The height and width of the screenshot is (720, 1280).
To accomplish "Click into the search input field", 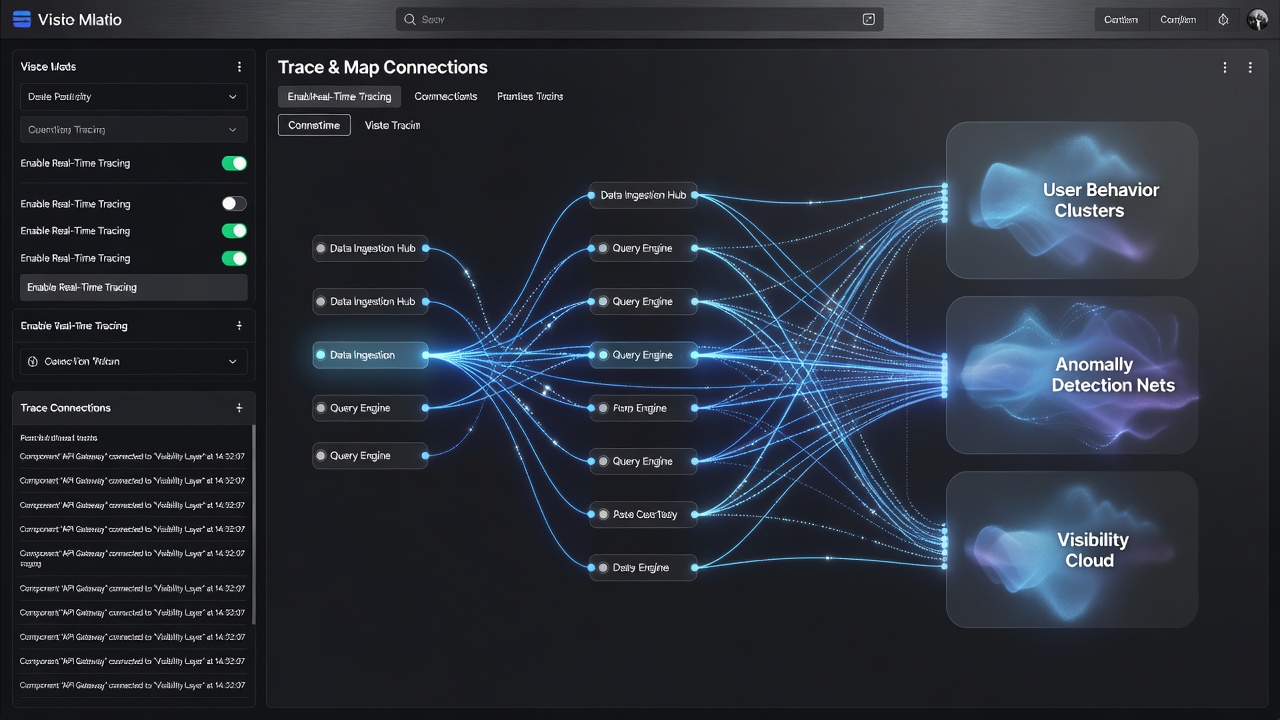I will point(640,19).
